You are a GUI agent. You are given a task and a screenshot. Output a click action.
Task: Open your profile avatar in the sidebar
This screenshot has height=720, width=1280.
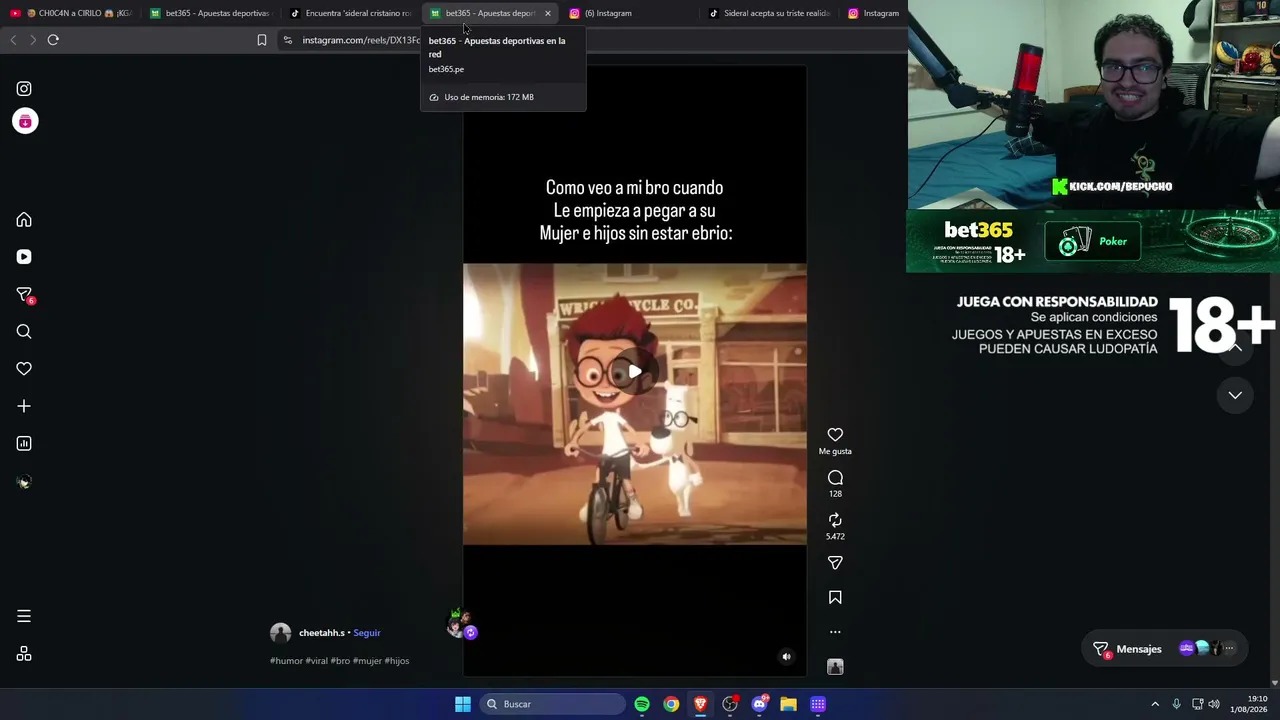coord(24,482)
